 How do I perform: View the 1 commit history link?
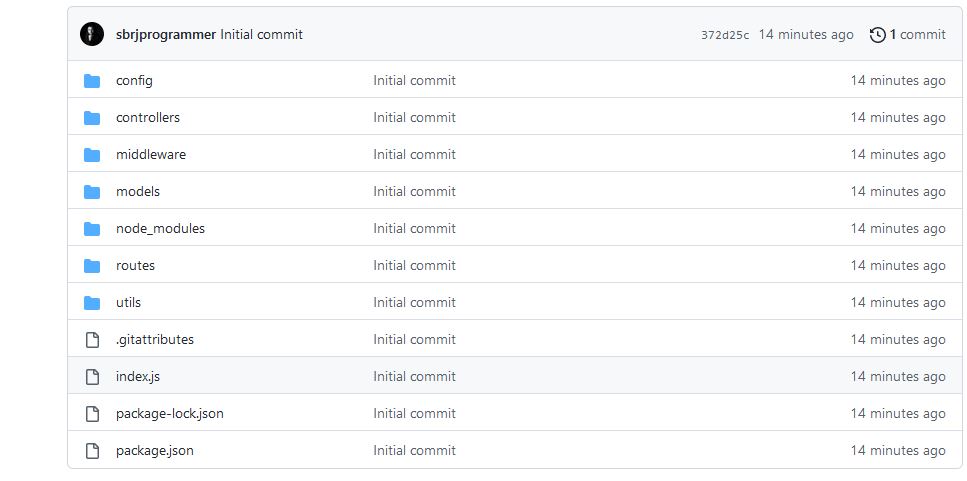point(916,34)
